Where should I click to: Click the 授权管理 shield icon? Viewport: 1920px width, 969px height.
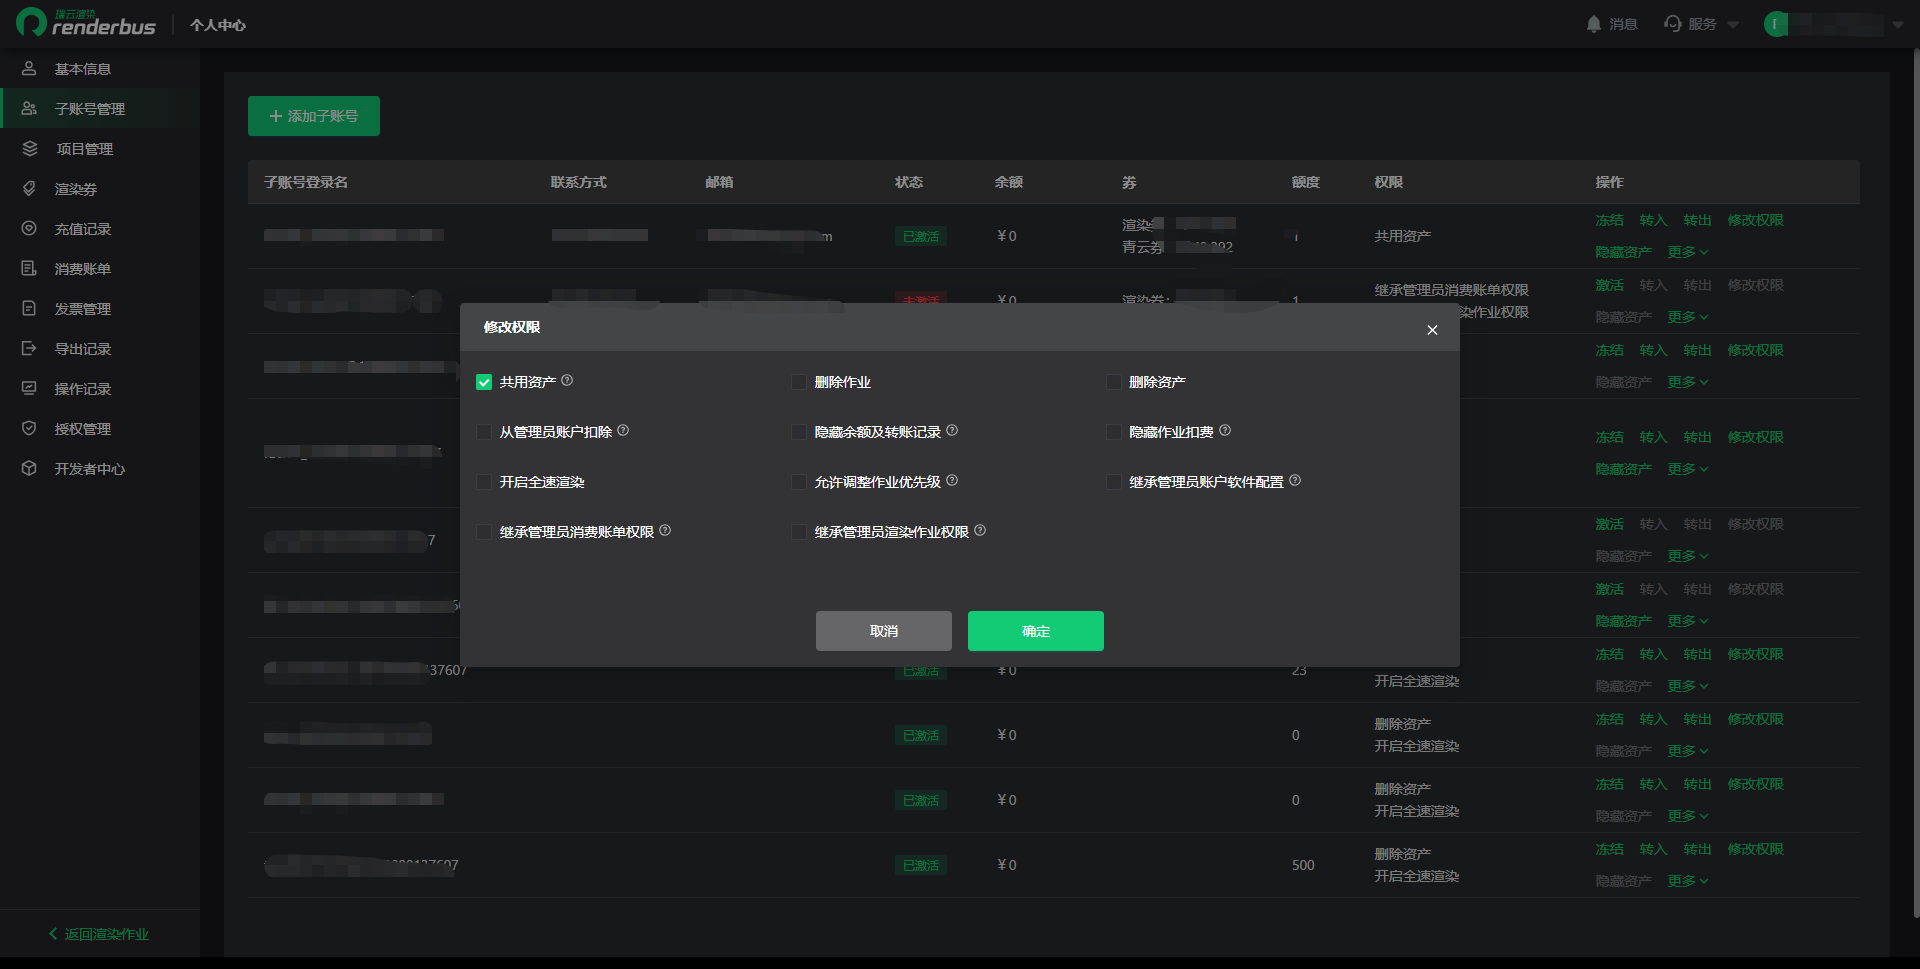(29, 428)
